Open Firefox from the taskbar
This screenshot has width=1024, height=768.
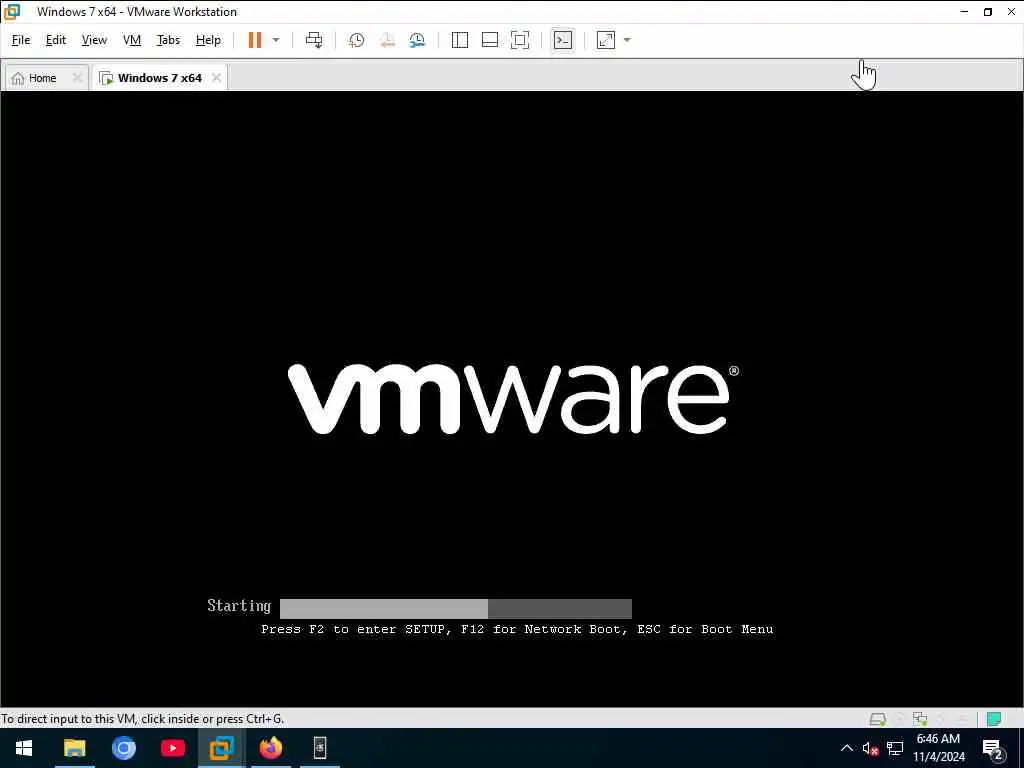pos(270,748)
